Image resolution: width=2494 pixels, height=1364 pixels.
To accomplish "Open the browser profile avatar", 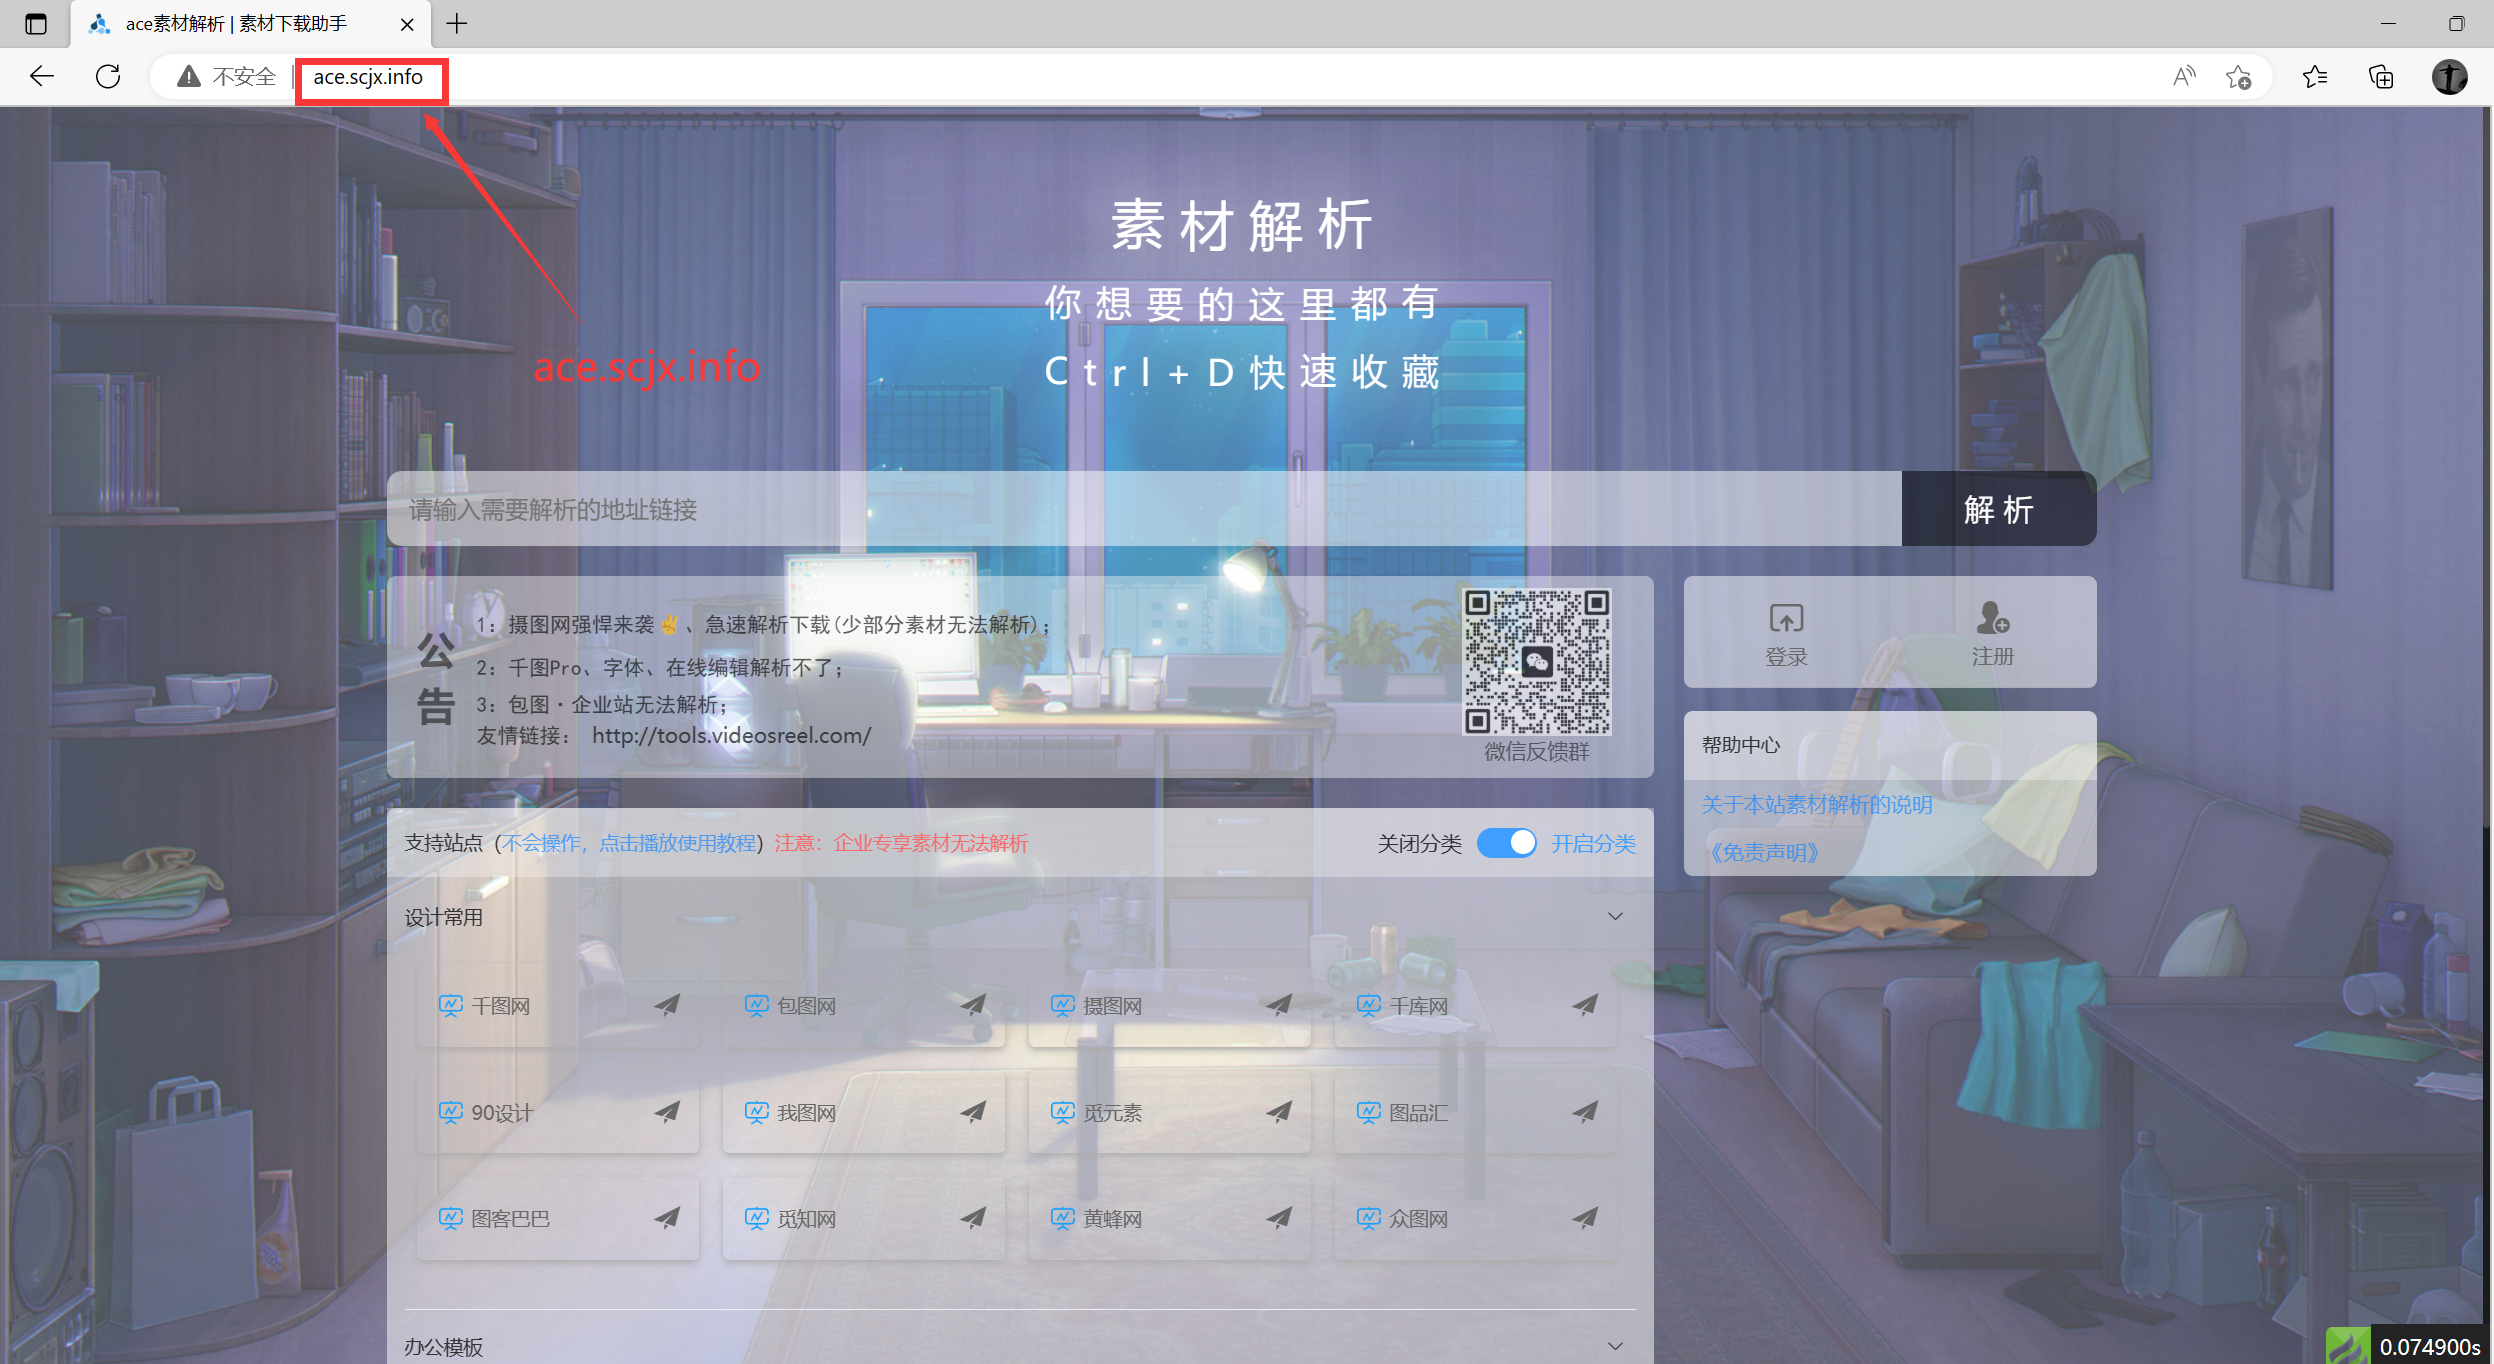I will click(x=2449, y=77).
